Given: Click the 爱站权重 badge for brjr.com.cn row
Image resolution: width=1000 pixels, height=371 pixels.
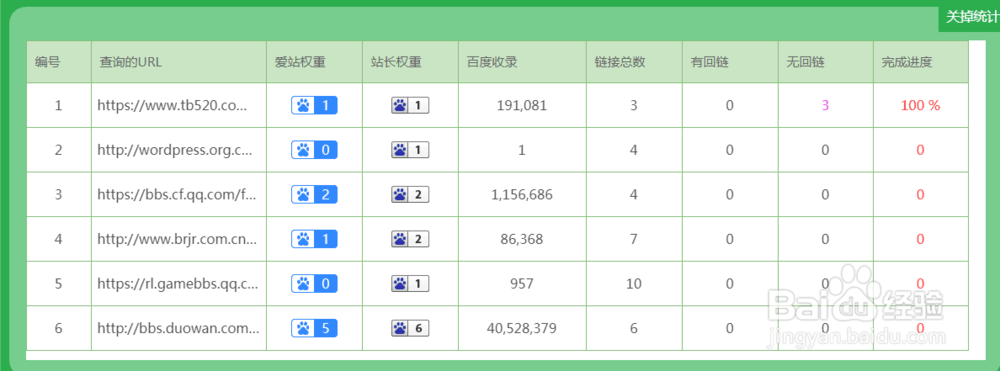Looking at the screenshot, I should [x=314, y=239].
